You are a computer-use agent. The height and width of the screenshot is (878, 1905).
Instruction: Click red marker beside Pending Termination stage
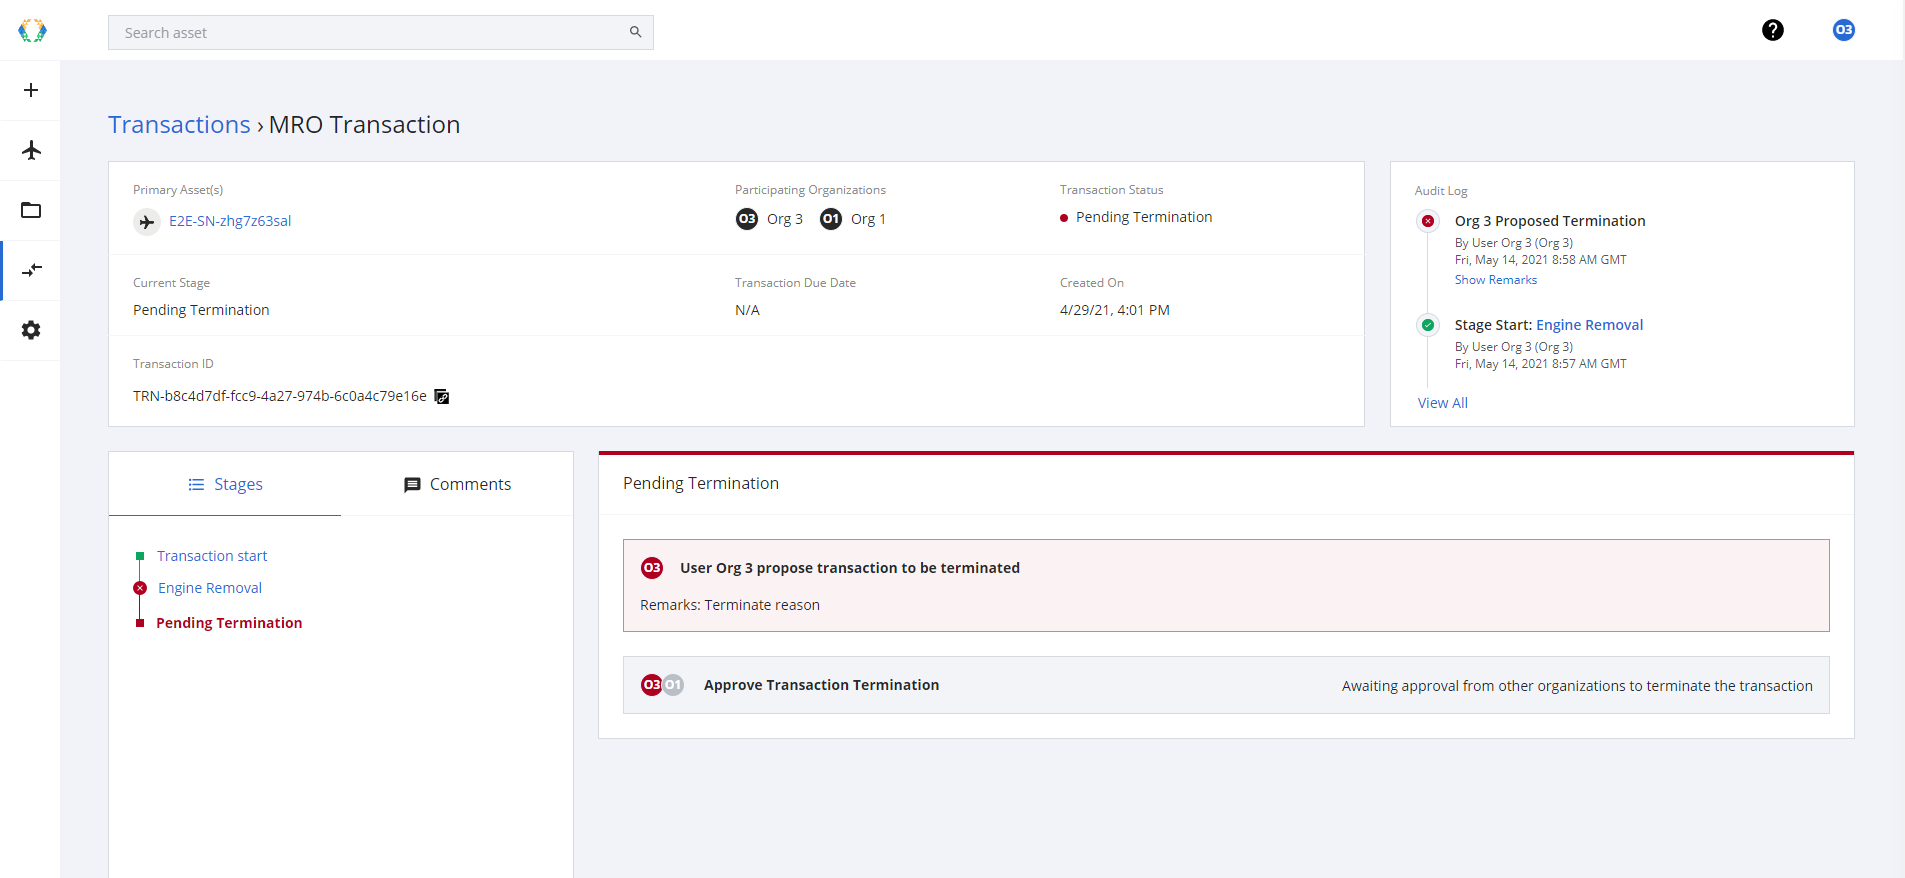tap(140, 623)
